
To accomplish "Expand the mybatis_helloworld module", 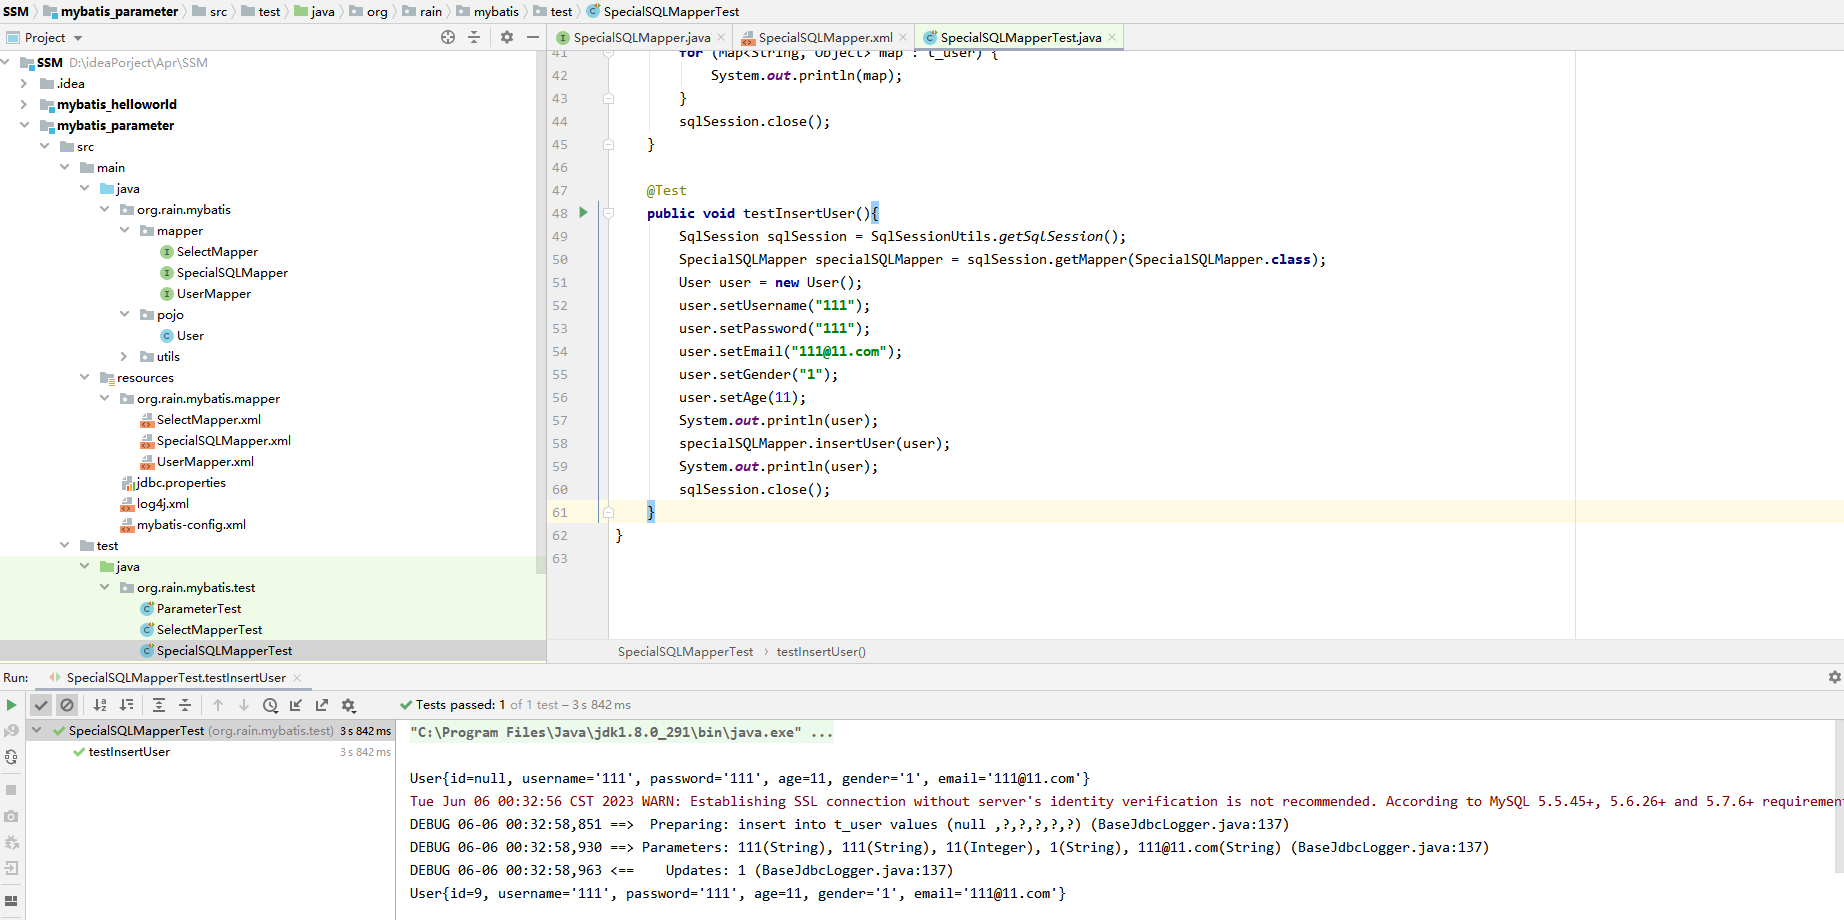I will pyautogui.click(x=24, y=104).
